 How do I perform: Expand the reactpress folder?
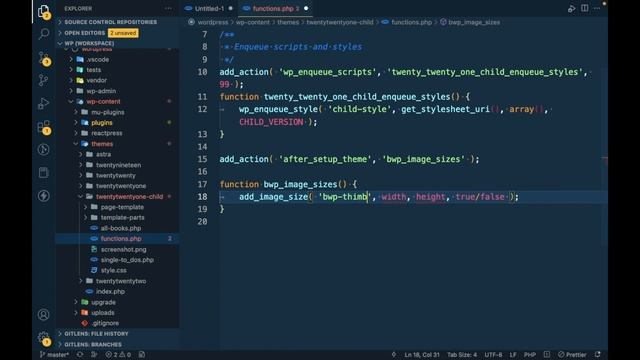[x=107, y=133]
